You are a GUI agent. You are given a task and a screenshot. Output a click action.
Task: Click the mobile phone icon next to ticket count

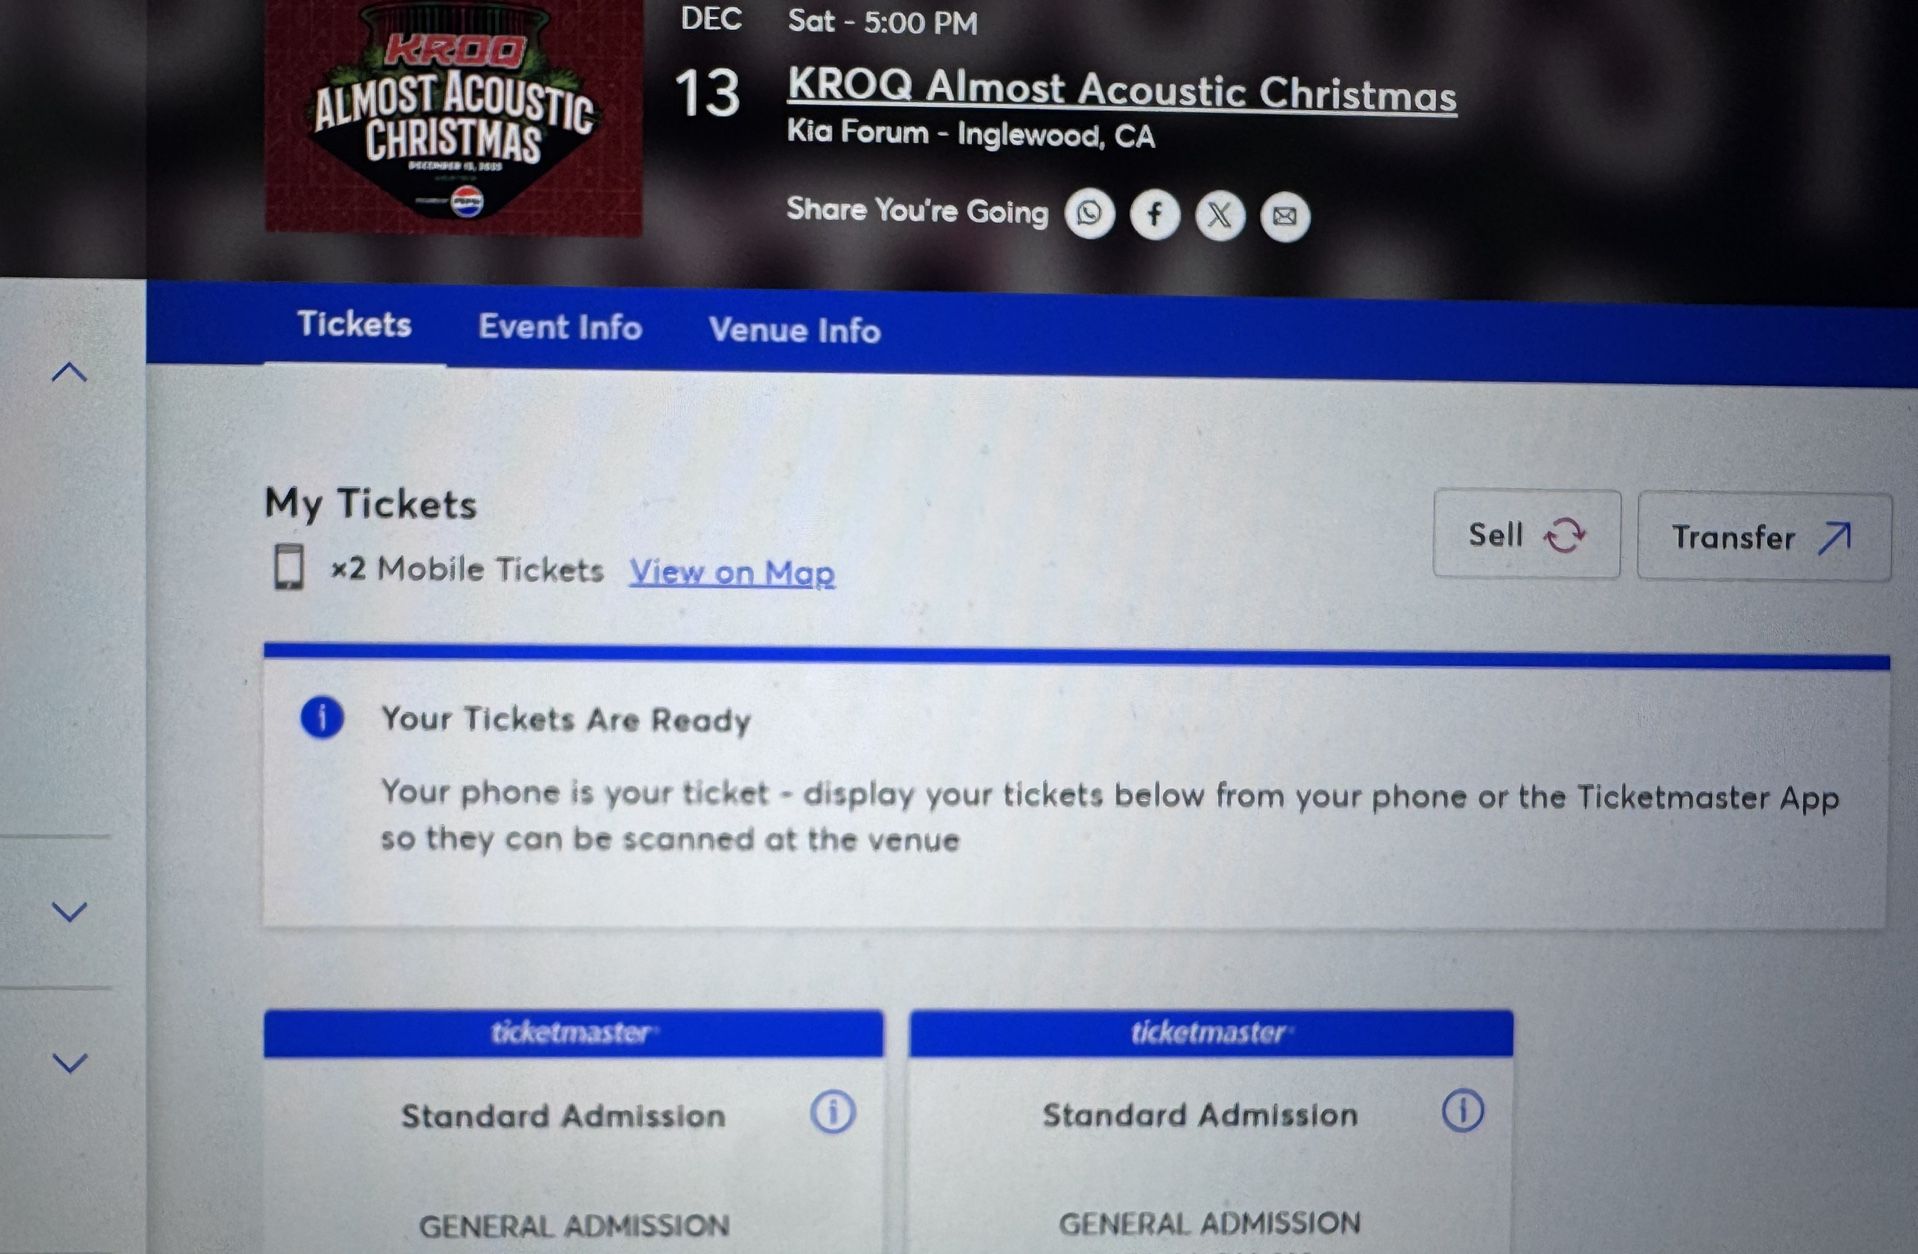(291, 568)
